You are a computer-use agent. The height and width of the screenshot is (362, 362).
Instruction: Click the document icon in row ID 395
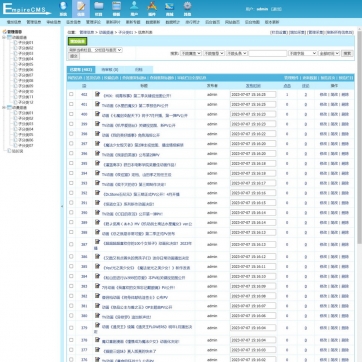(x=97, y=163)
